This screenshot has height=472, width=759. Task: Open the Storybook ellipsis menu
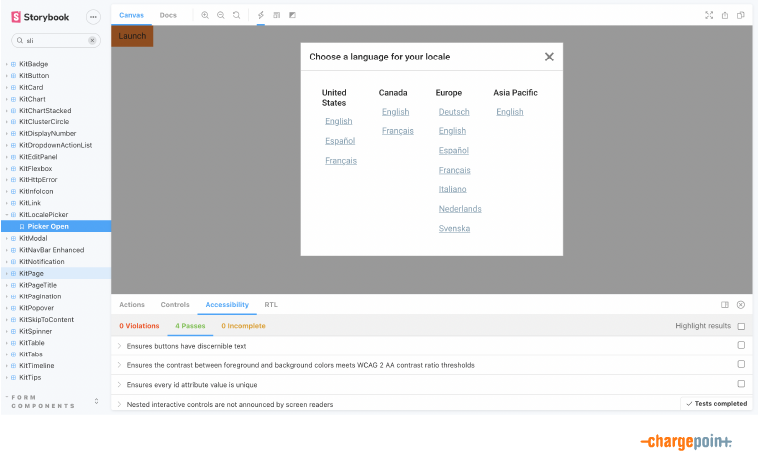[93, 17]
